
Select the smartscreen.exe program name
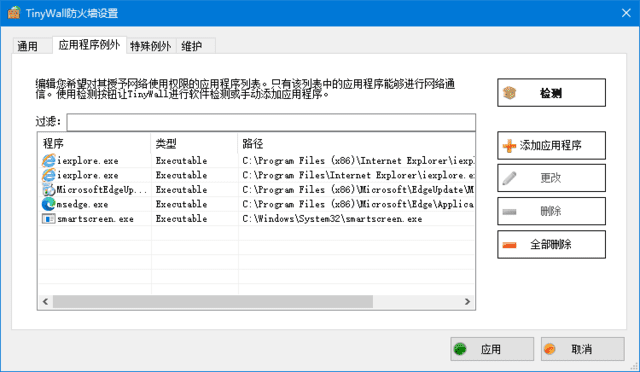click(x=95, y=219)
